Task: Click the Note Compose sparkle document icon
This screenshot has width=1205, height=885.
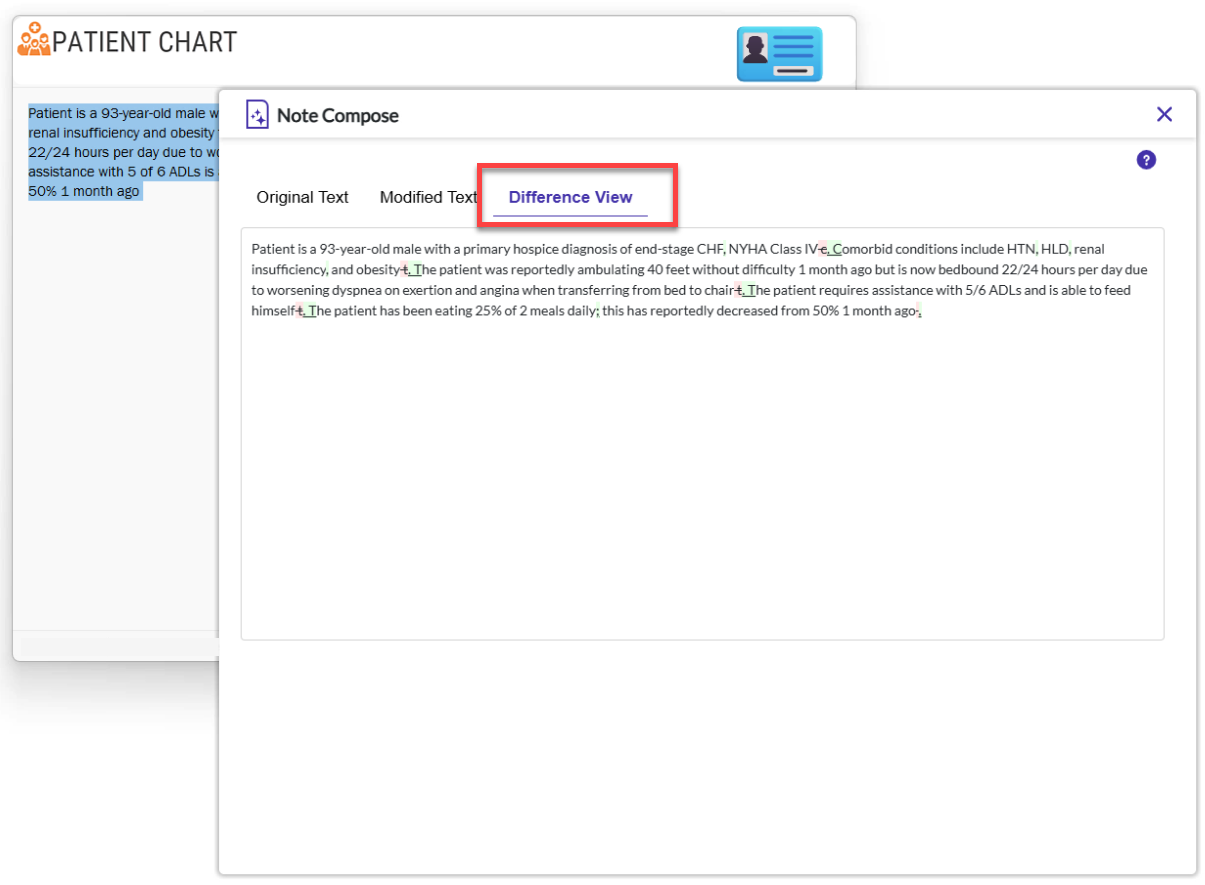Action: (257, 115)
